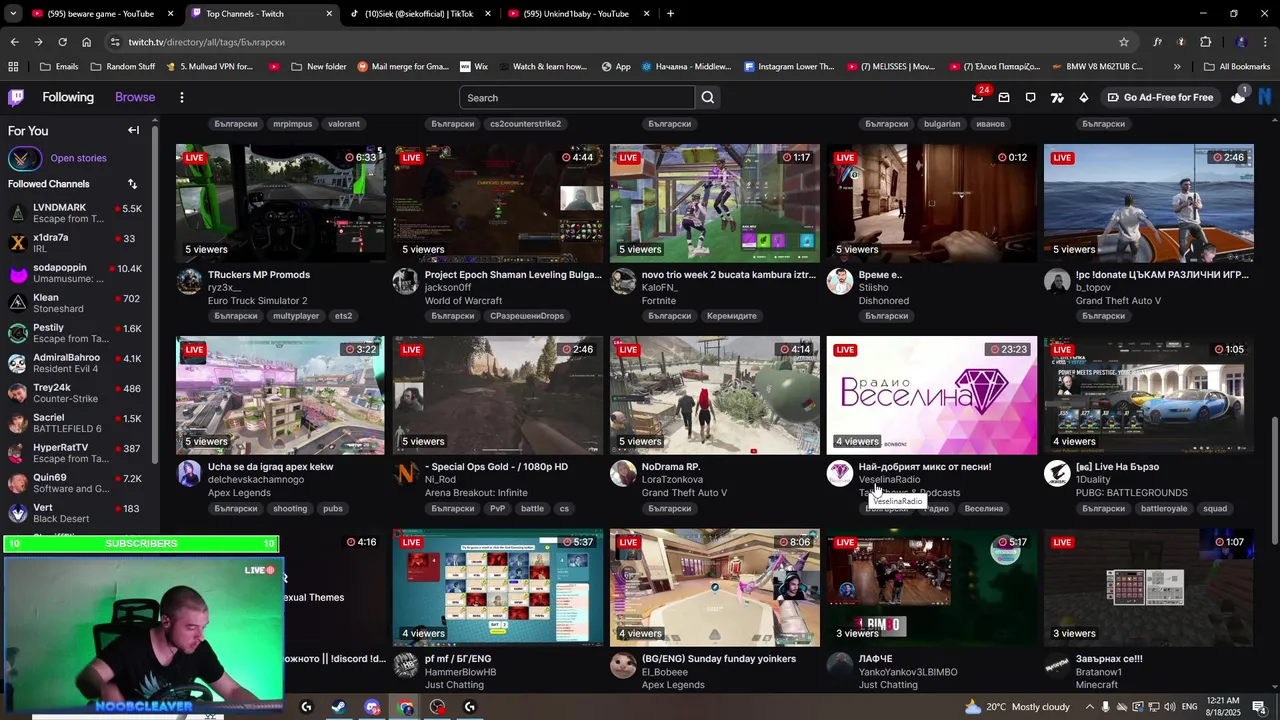Bookmark this page with the star icon
1280x720 pixels.
1124,42
